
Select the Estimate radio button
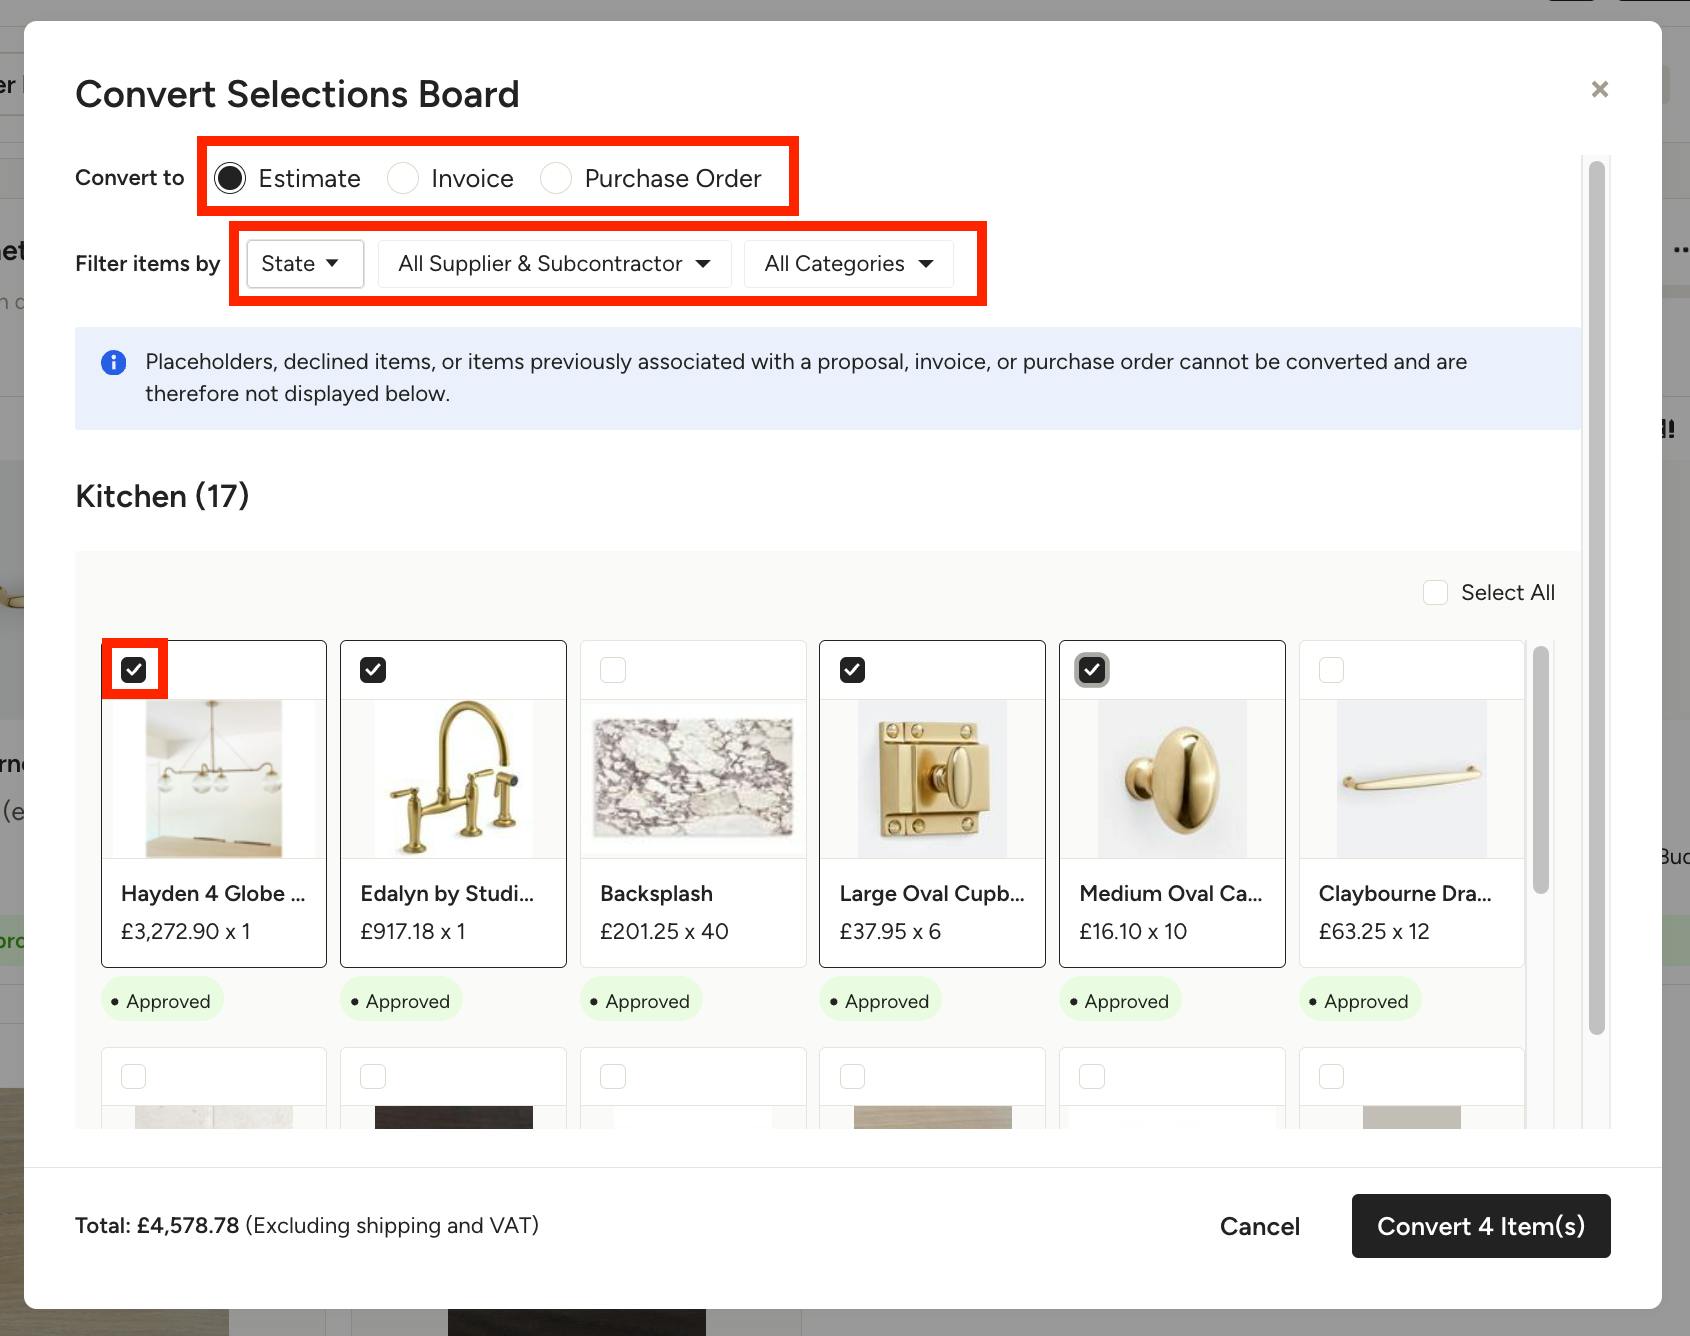pyautogui.click(x=230, y=178)
